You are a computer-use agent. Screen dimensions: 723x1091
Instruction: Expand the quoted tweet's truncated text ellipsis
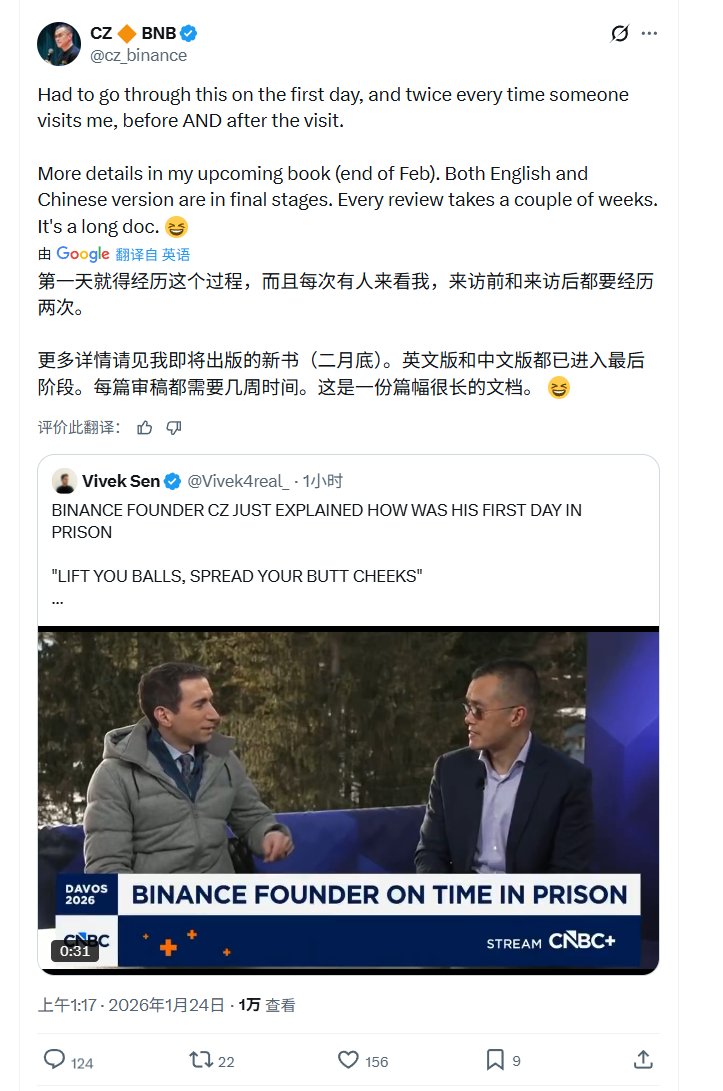[57, 600]
